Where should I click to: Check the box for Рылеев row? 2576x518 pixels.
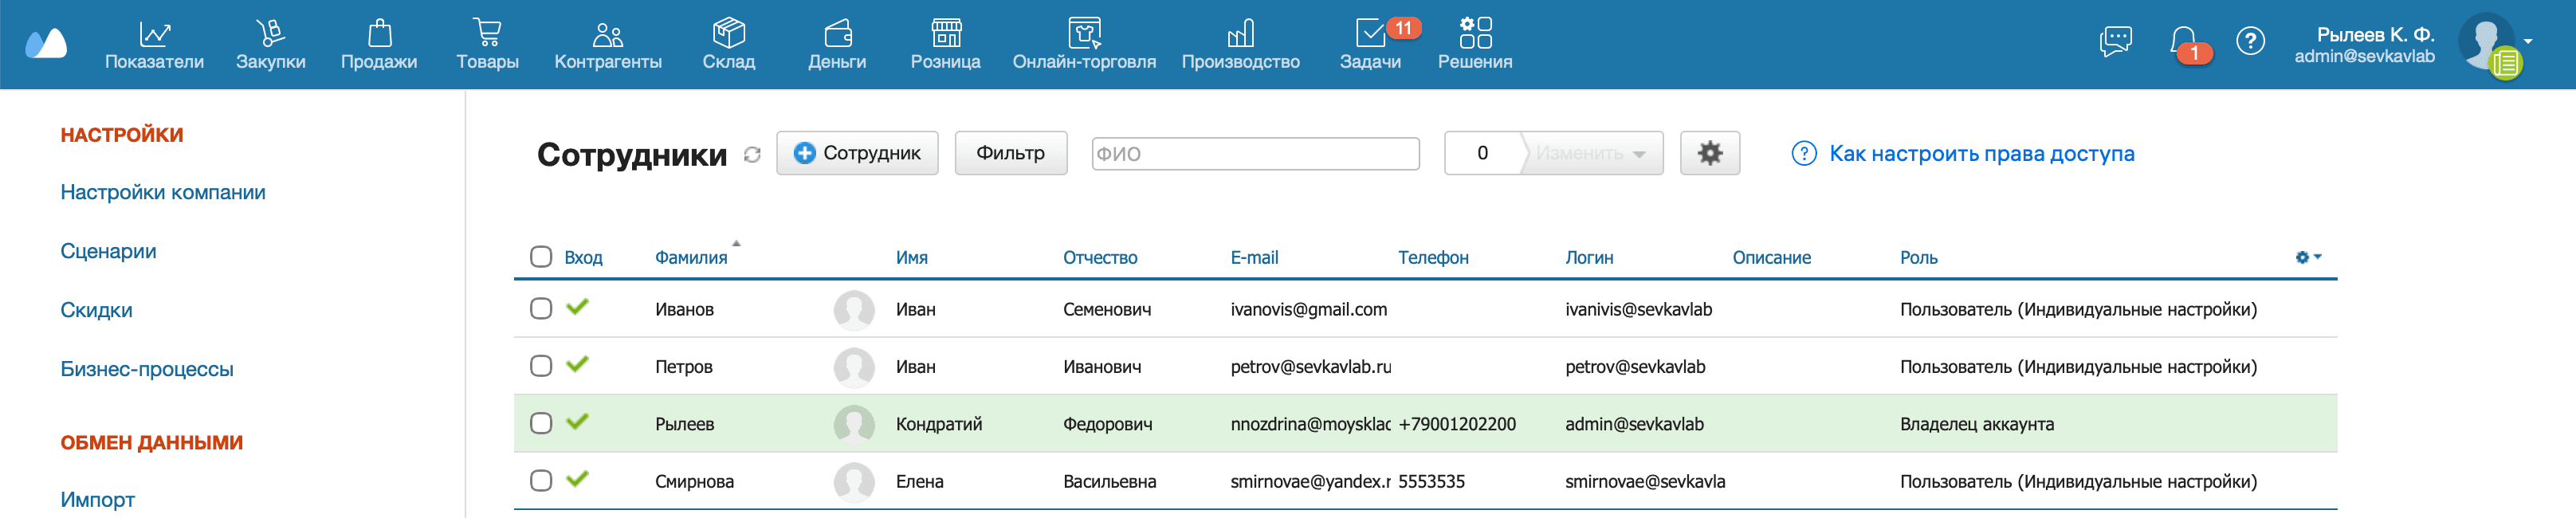click(x=541, y=422)
